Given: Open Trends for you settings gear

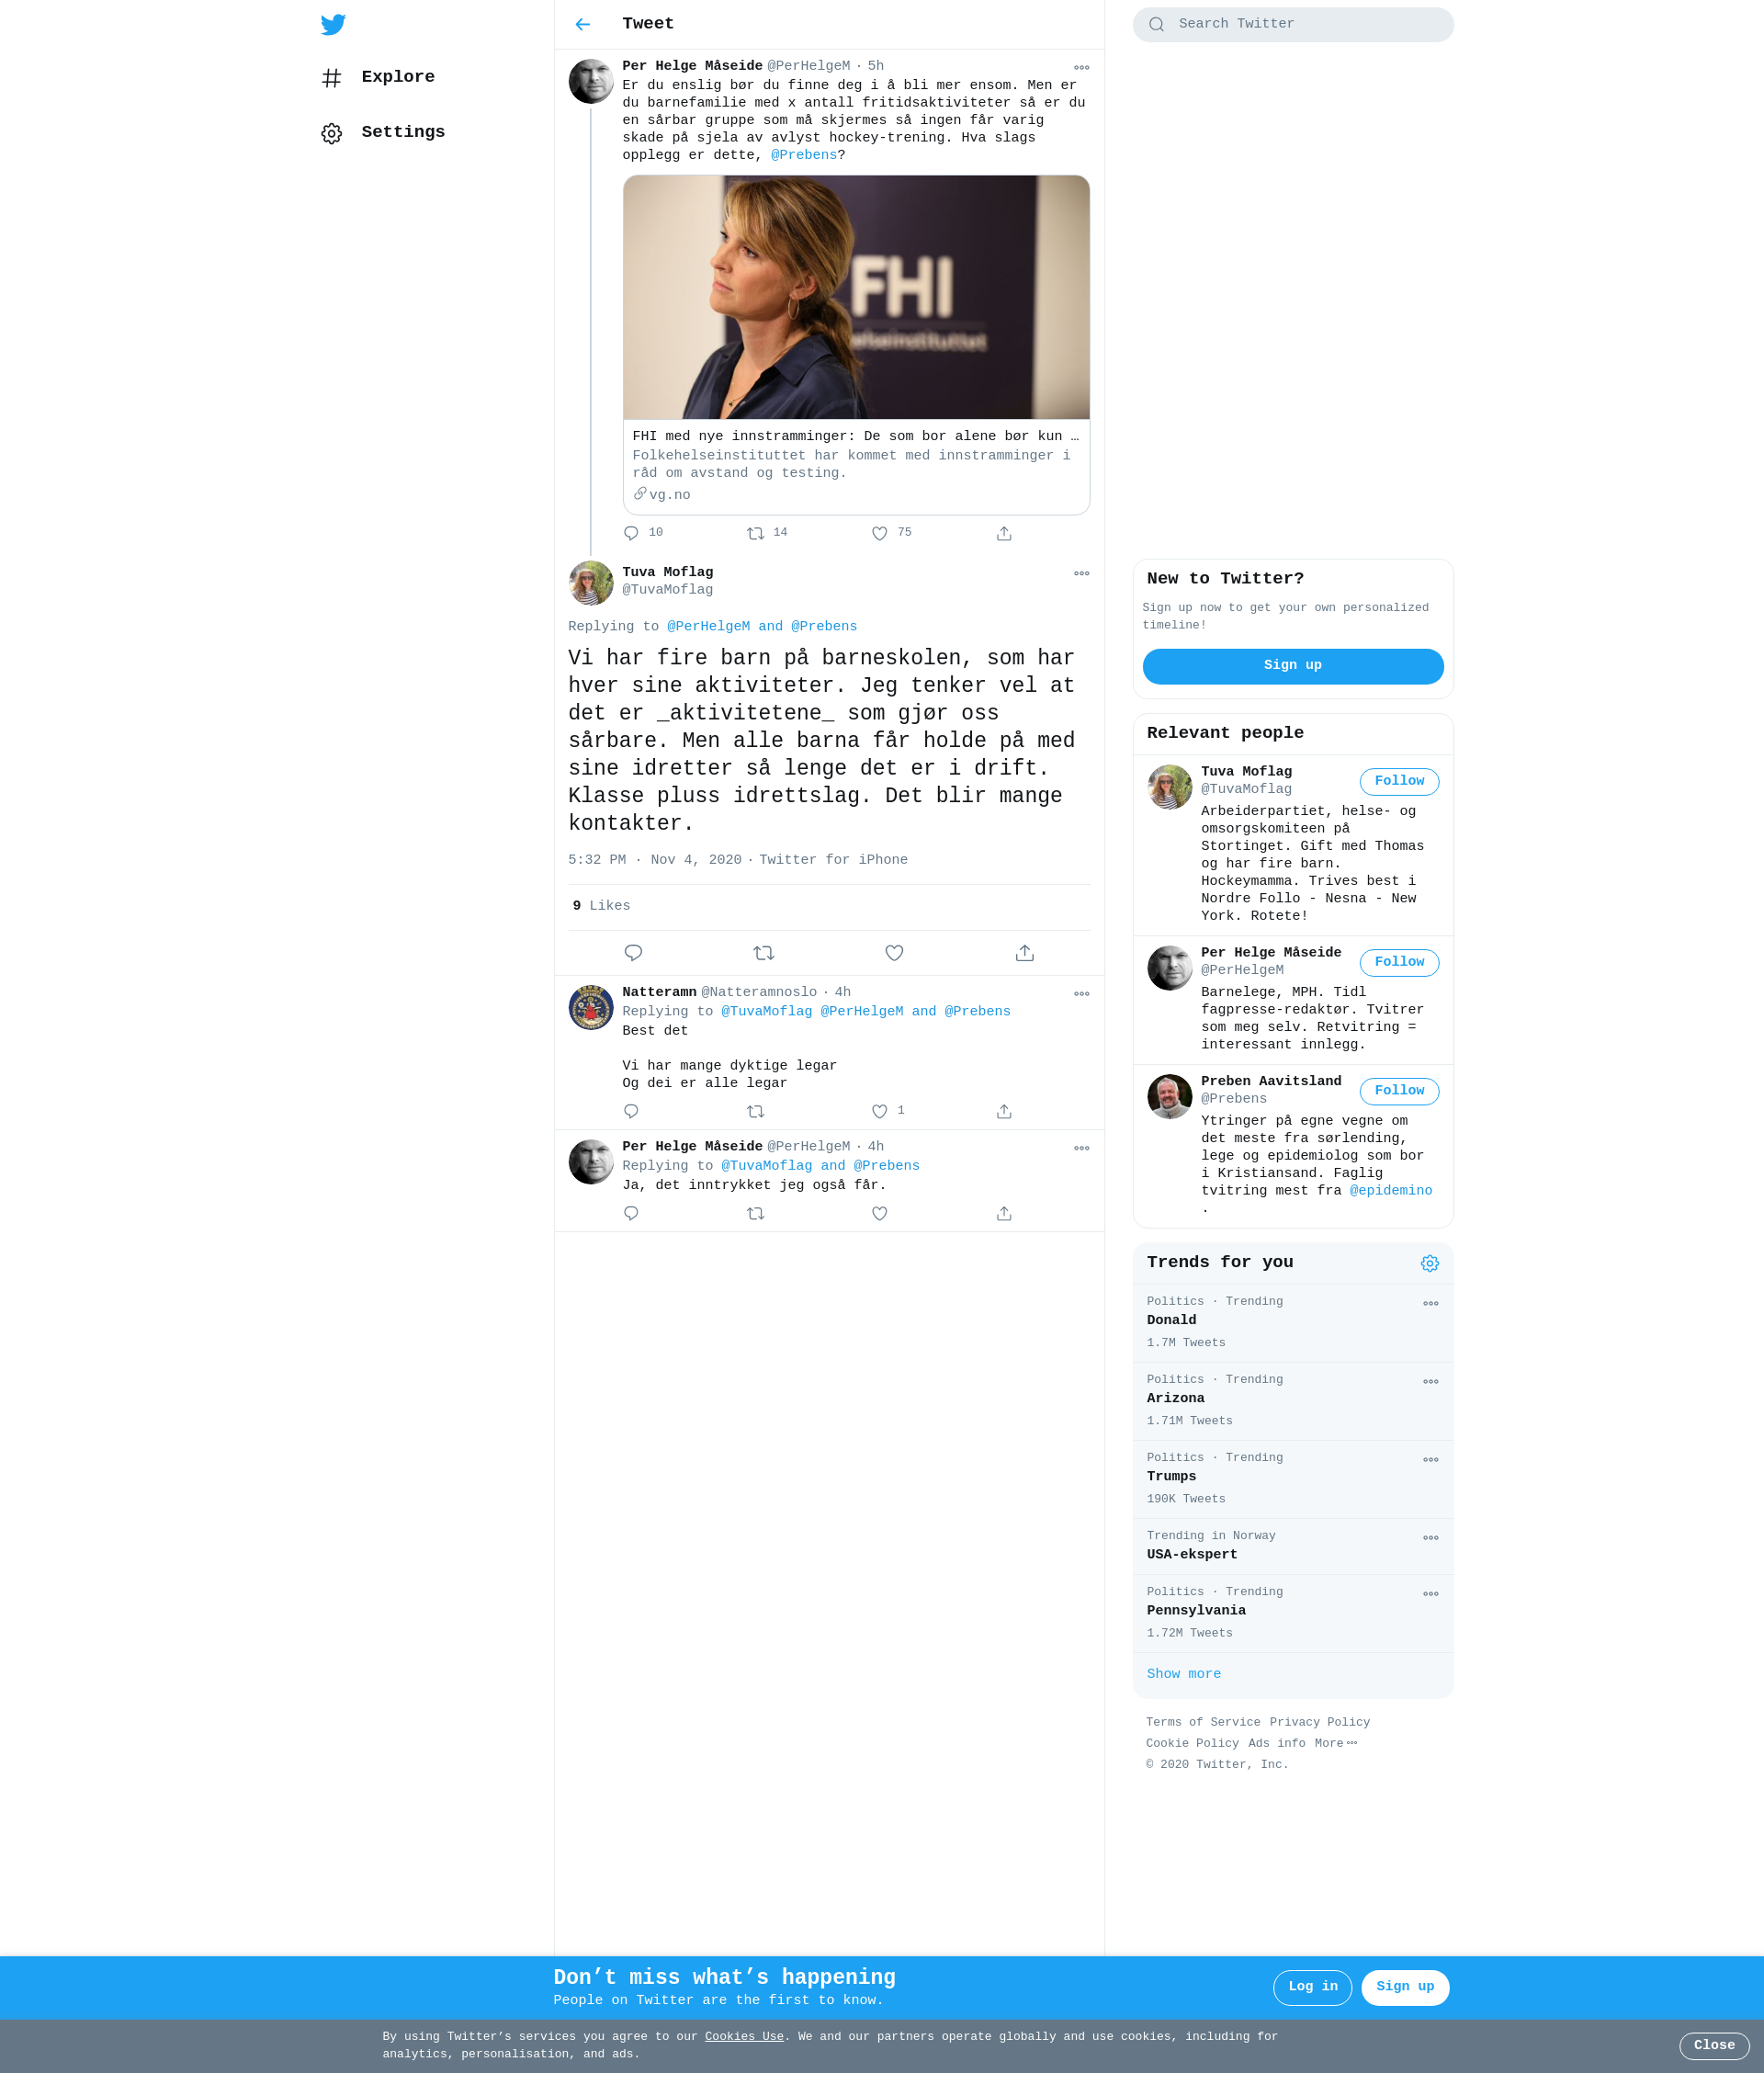Looking at the screenshot, I should pos(1430,1263).
